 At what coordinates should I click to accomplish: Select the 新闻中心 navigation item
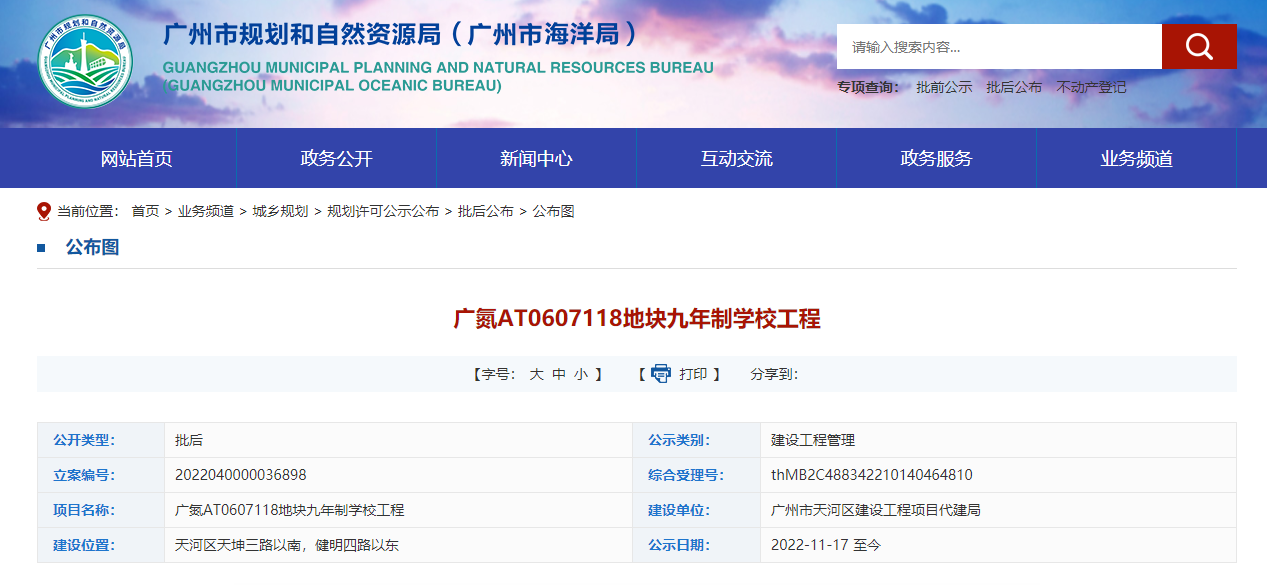coord(536,158)
